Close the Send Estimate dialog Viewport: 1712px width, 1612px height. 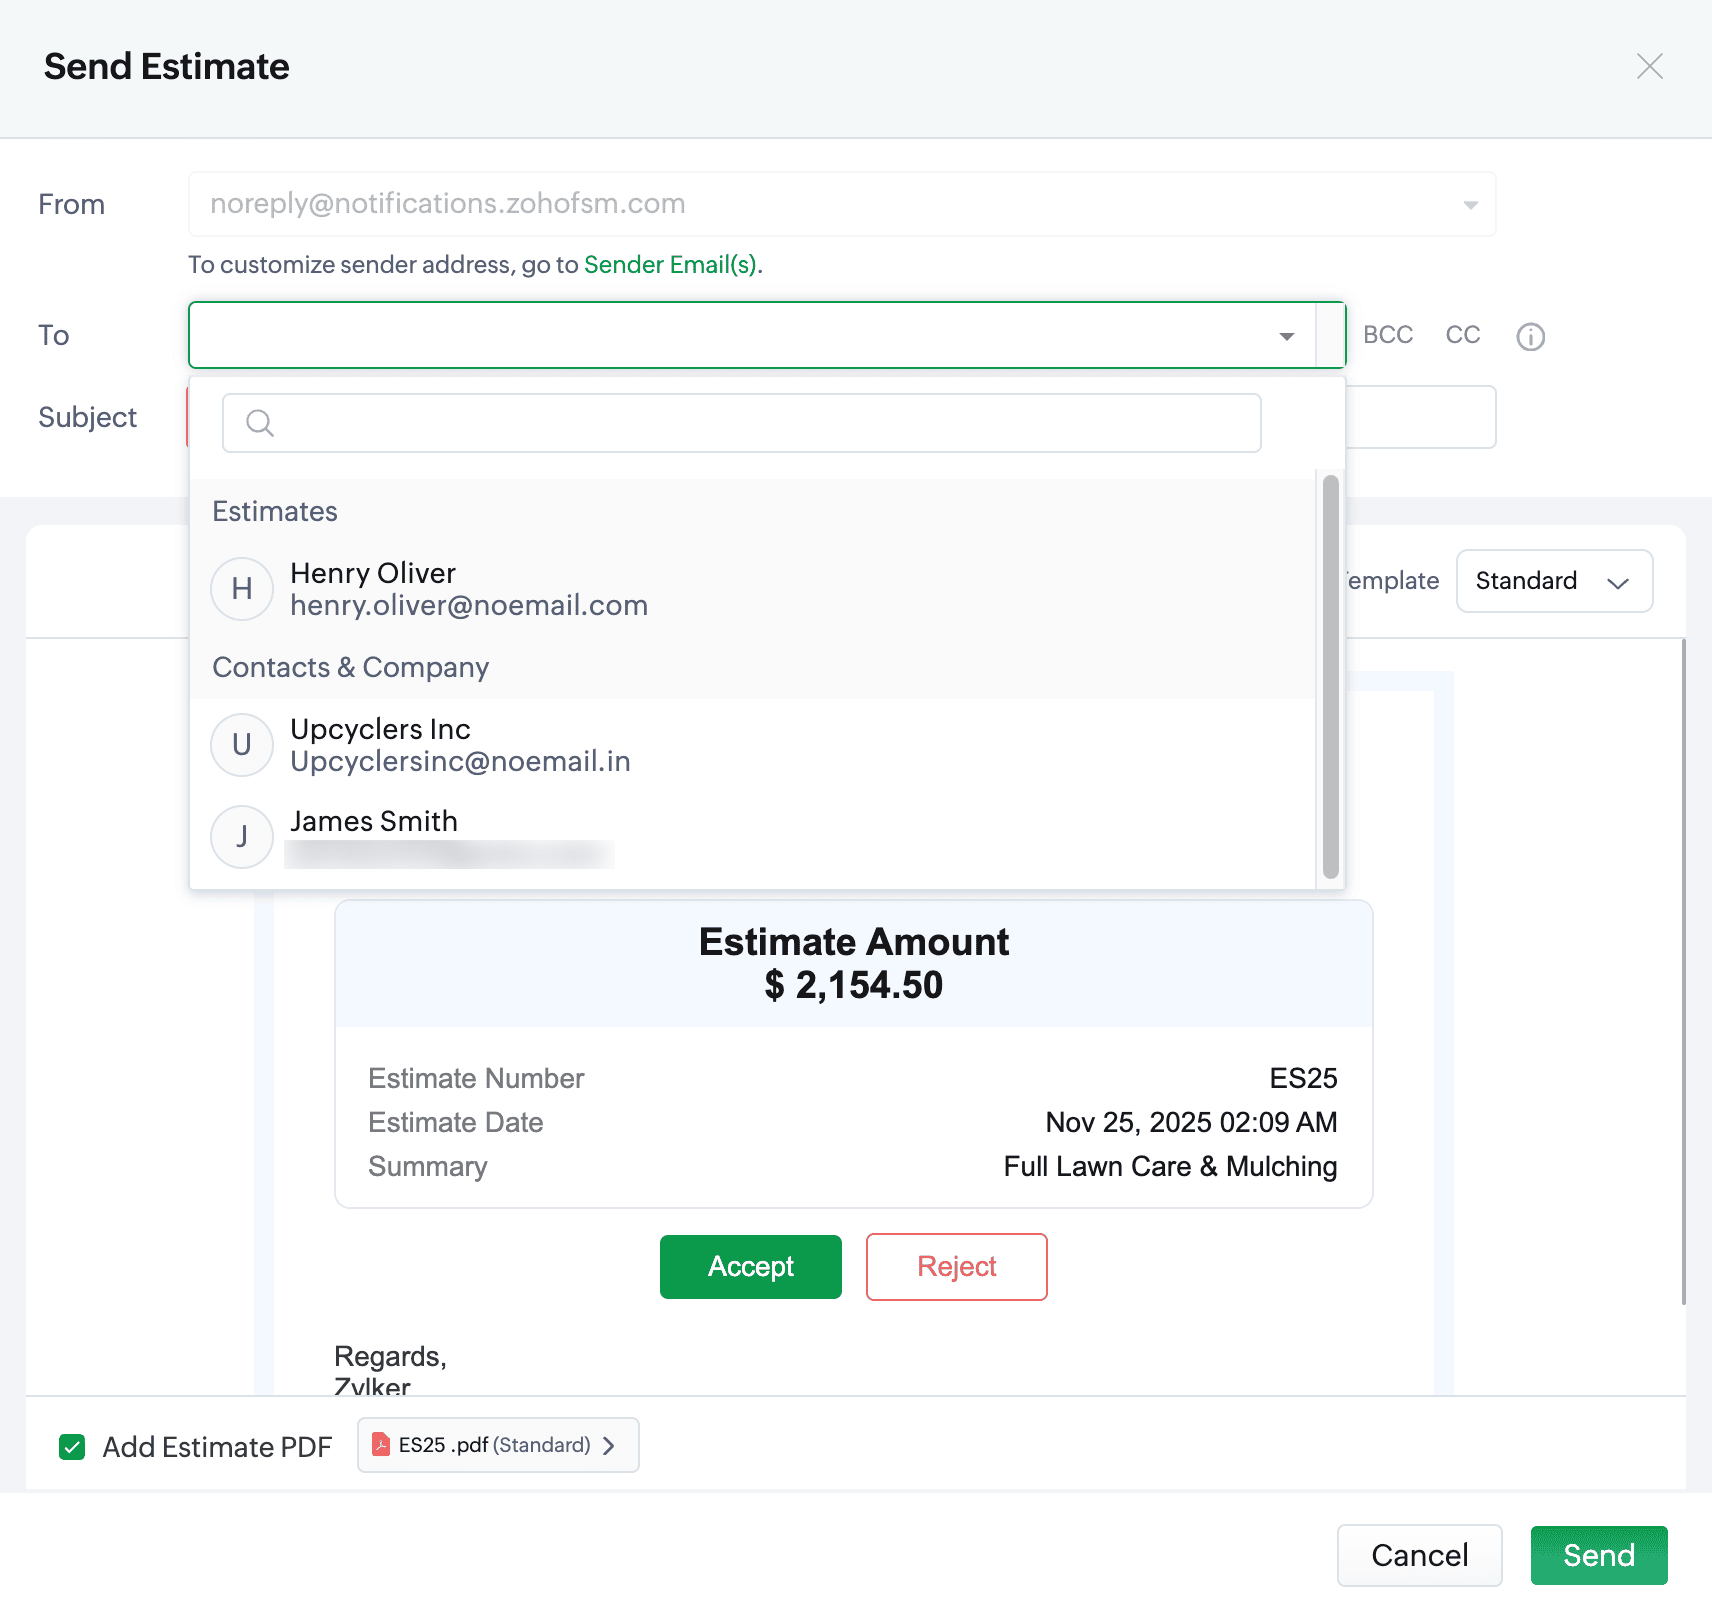[x=1649, y=67]
